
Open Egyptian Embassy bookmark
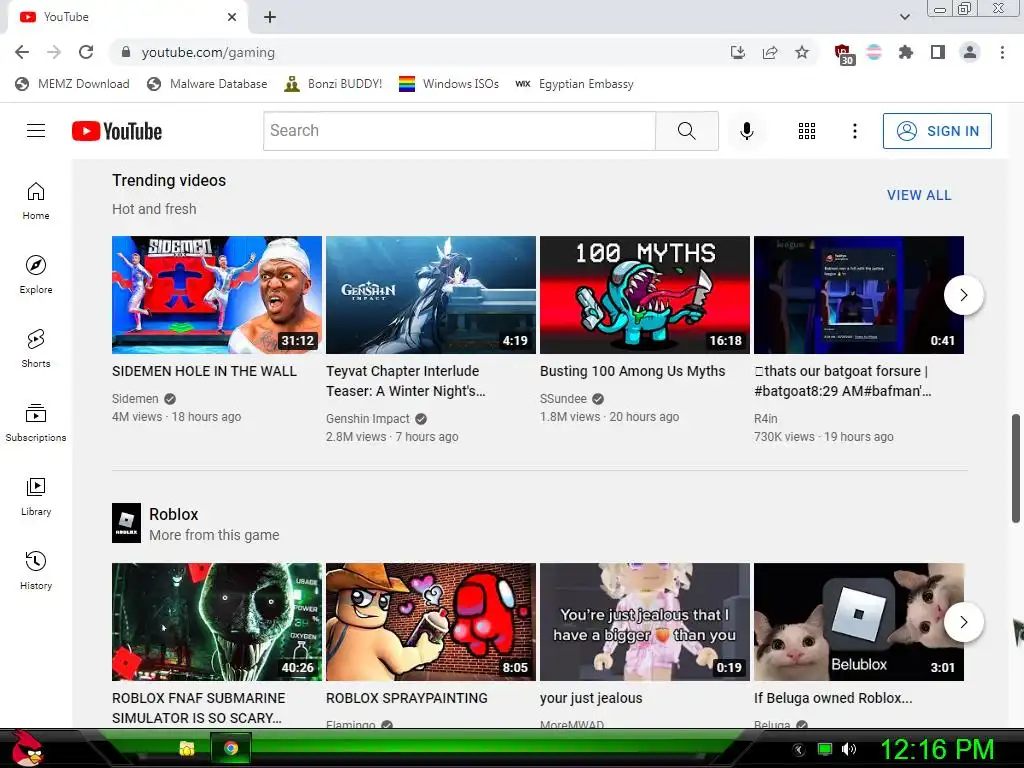coord(574,84)
